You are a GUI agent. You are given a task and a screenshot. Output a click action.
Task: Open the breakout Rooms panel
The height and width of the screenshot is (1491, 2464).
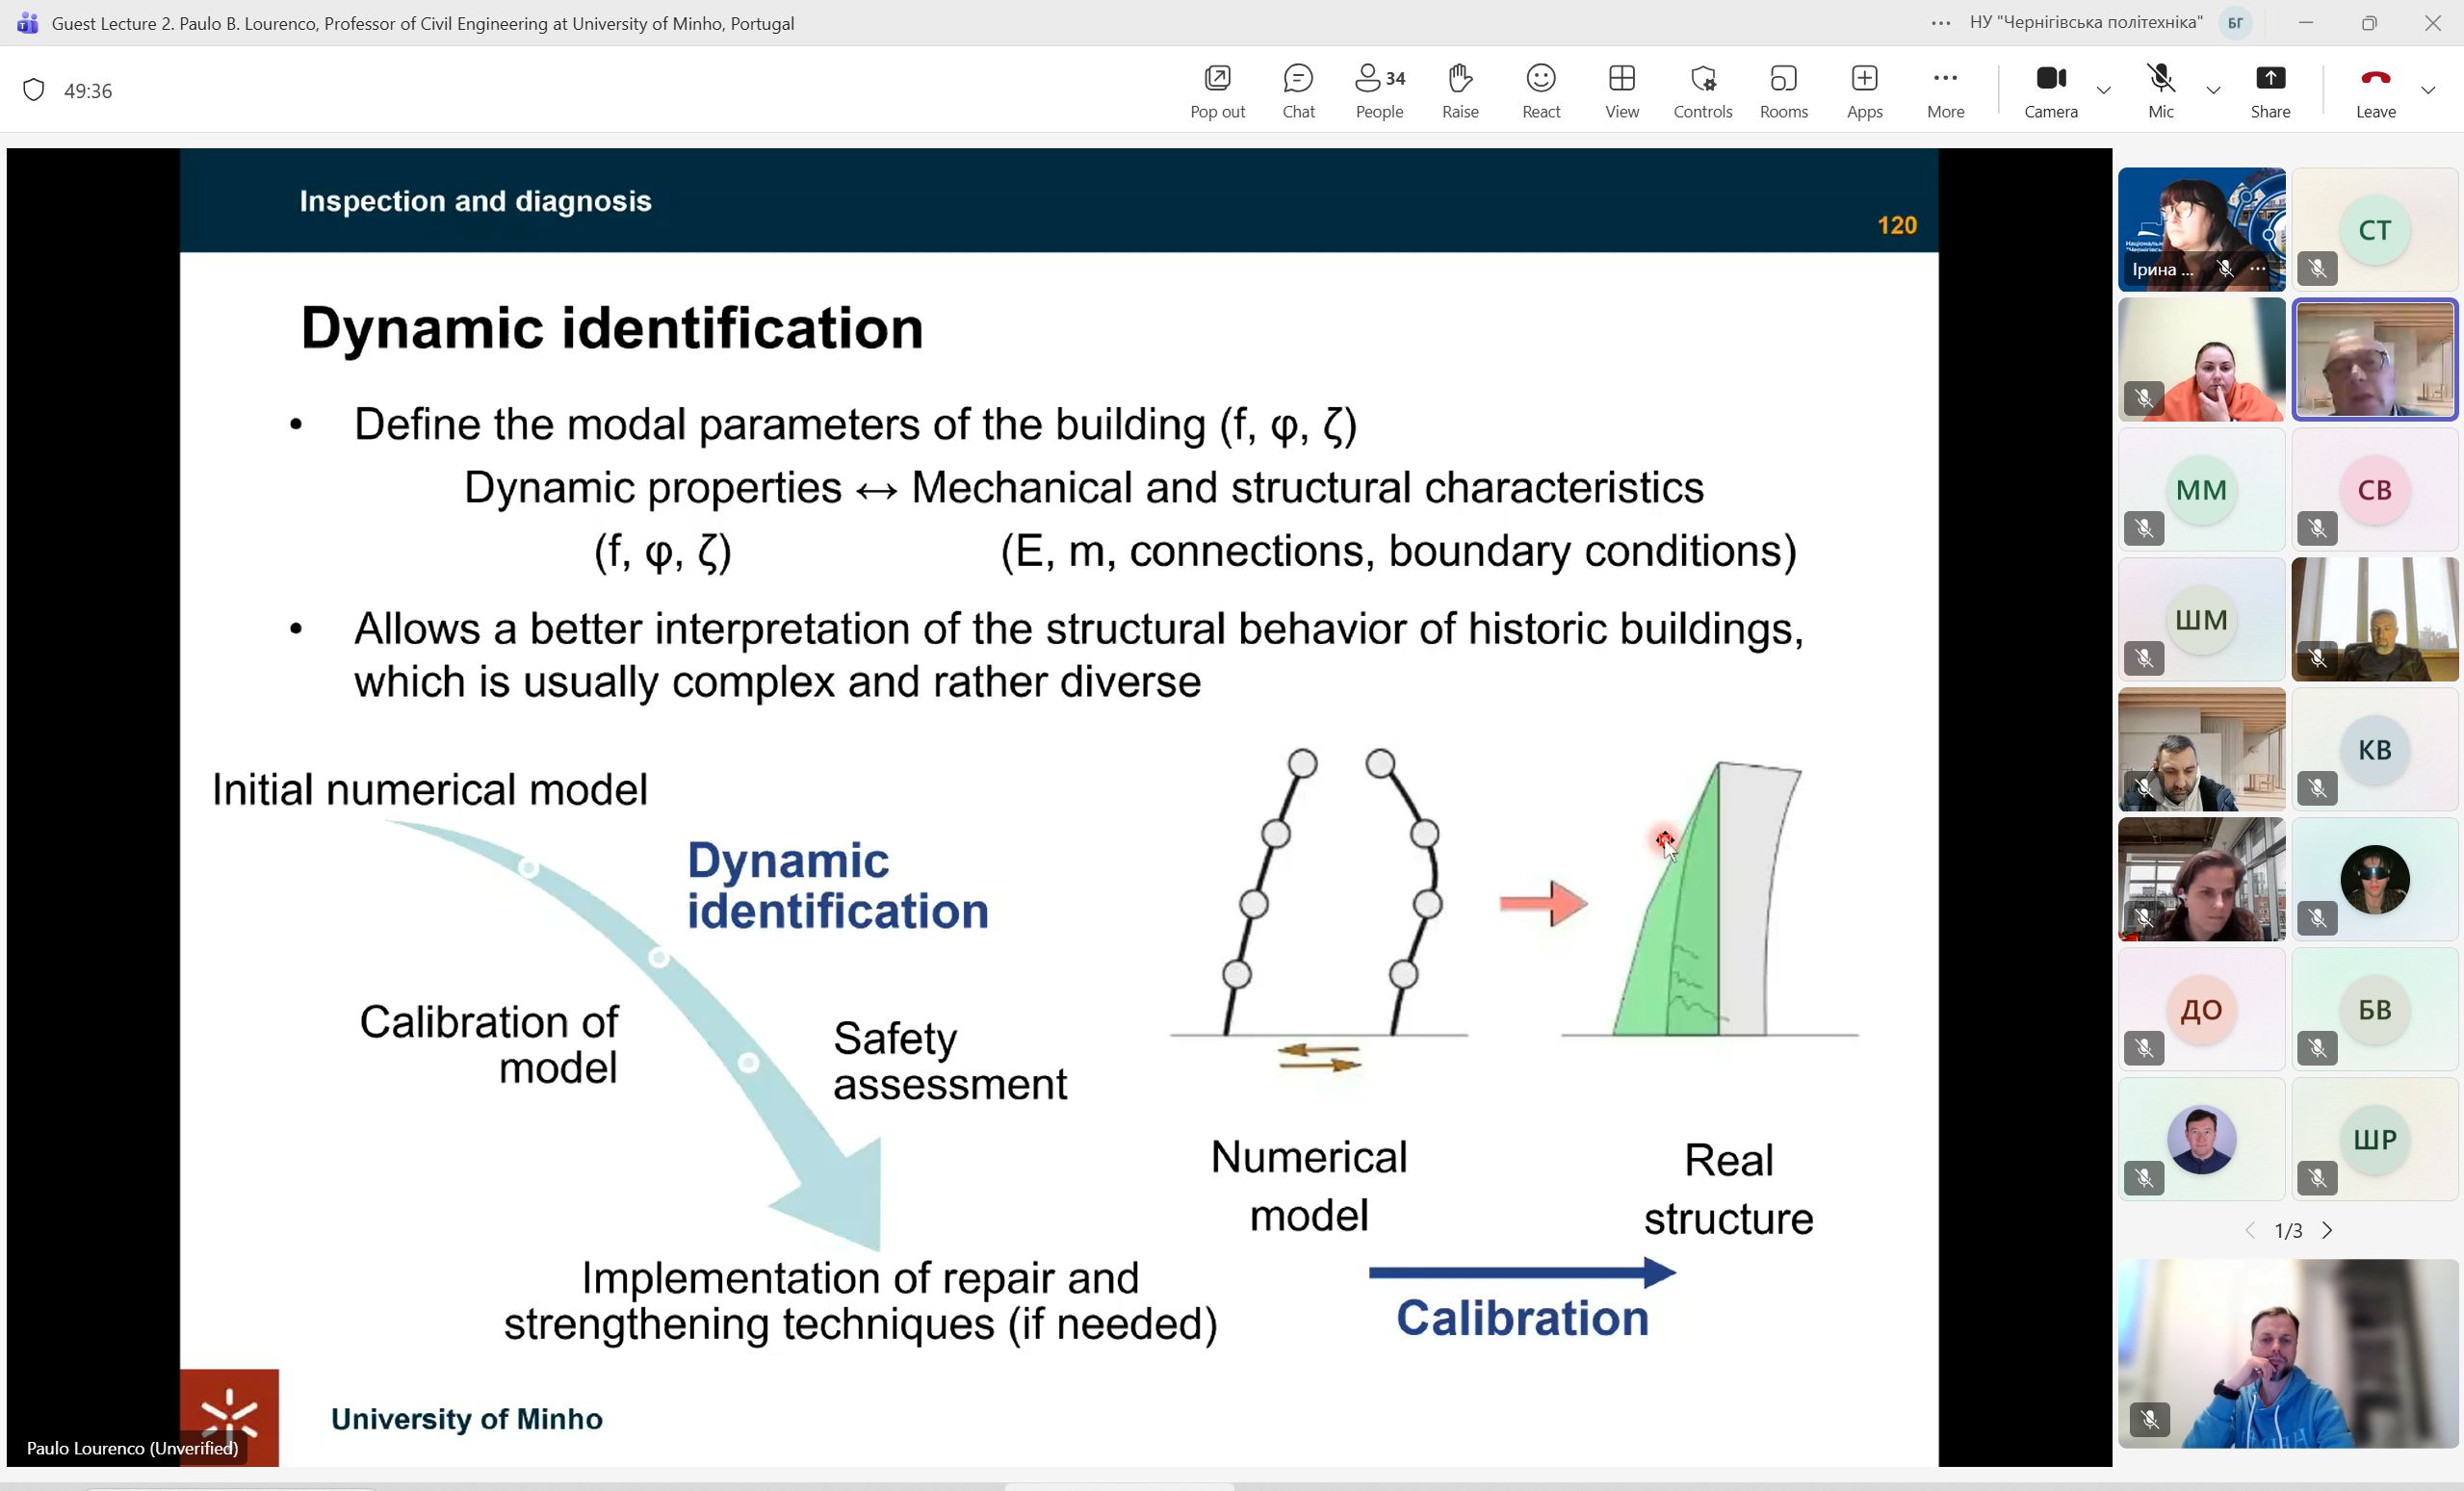point(1783,90)
